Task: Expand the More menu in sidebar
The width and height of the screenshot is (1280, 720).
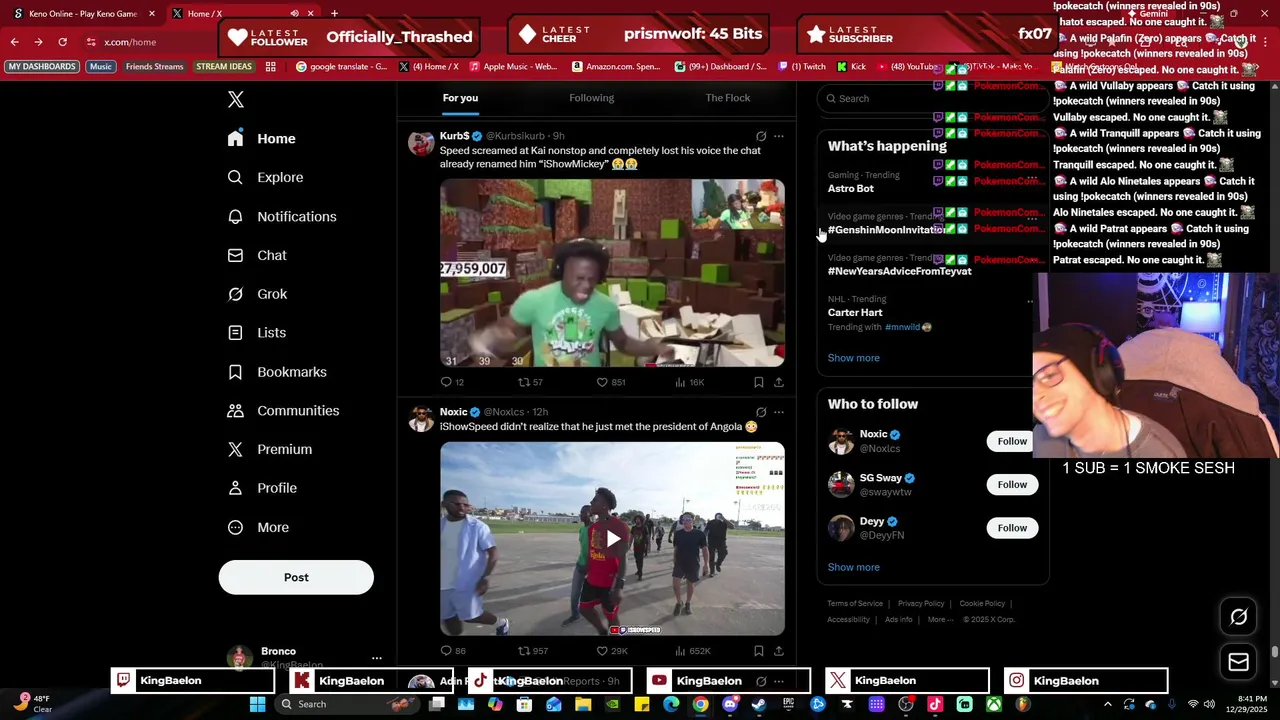Action: (259, 527)
